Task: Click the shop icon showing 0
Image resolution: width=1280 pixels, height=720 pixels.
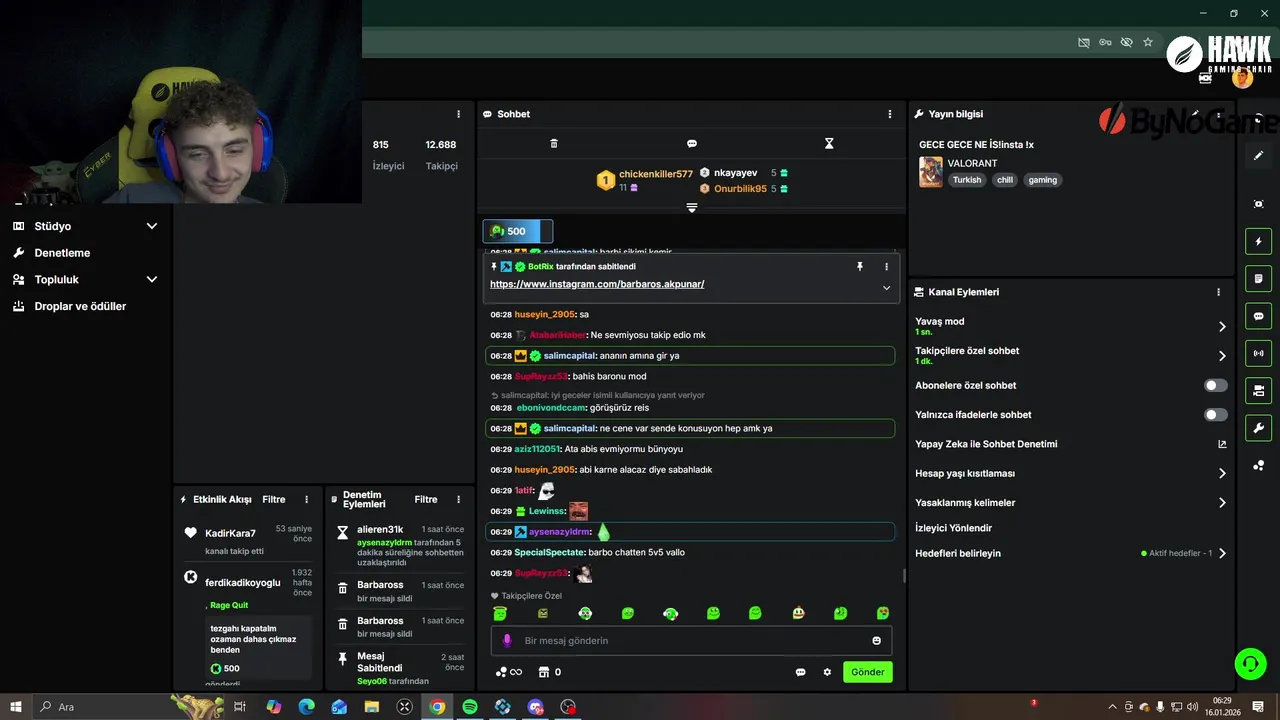Action: (550, 672)
